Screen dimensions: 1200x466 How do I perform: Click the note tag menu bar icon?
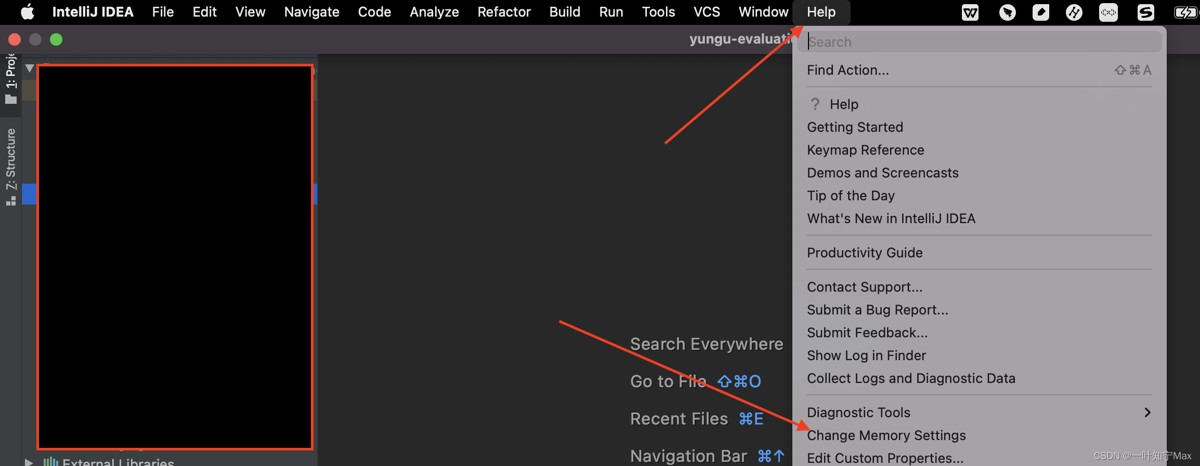click(1041, 12)
